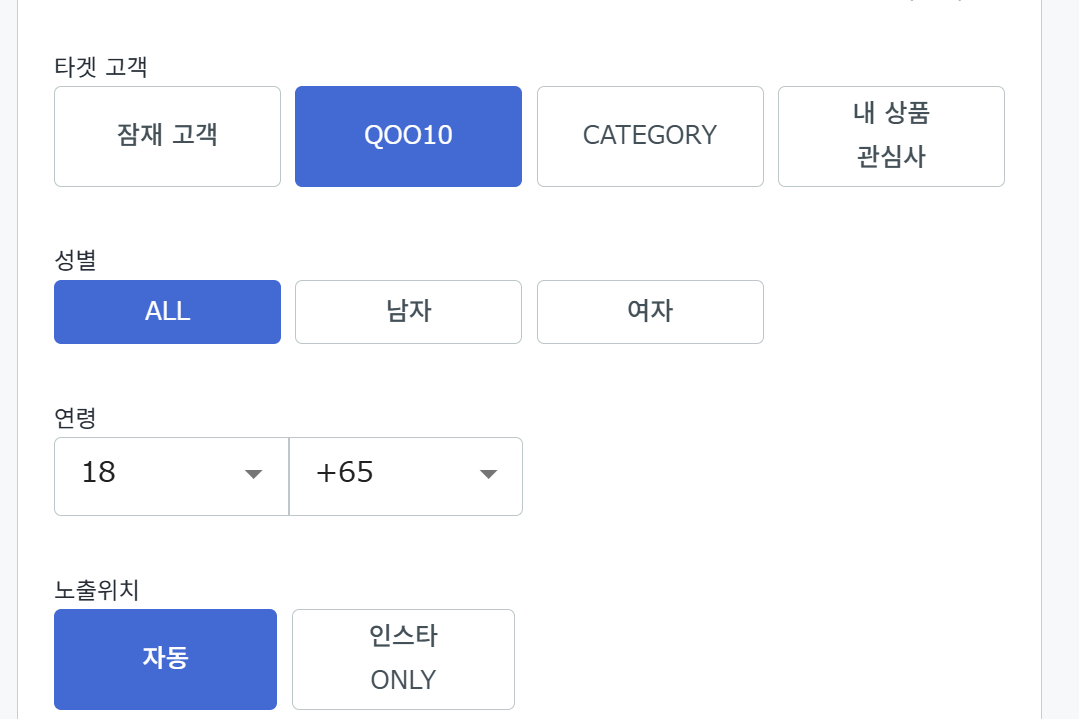Select 남자 as target gender
This screenshot has height=719, width=1079.
(x=407, y=311)
